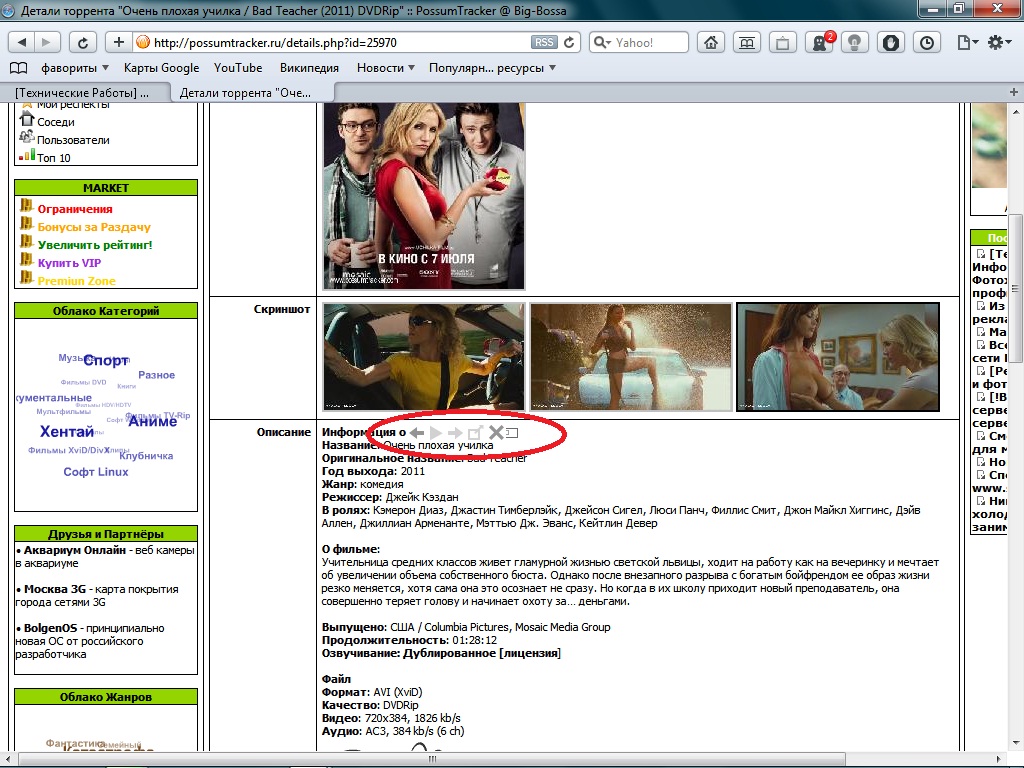This screenshot has height=768, width=1024.
Task: Open the car driving screenshot thumbnail
Action: tap(424, 357)
